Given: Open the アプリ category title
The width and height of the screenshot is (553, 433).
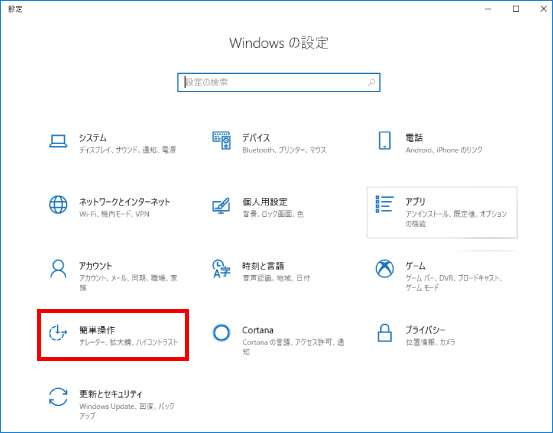Looking at the screenshot, I should [415, 202].
